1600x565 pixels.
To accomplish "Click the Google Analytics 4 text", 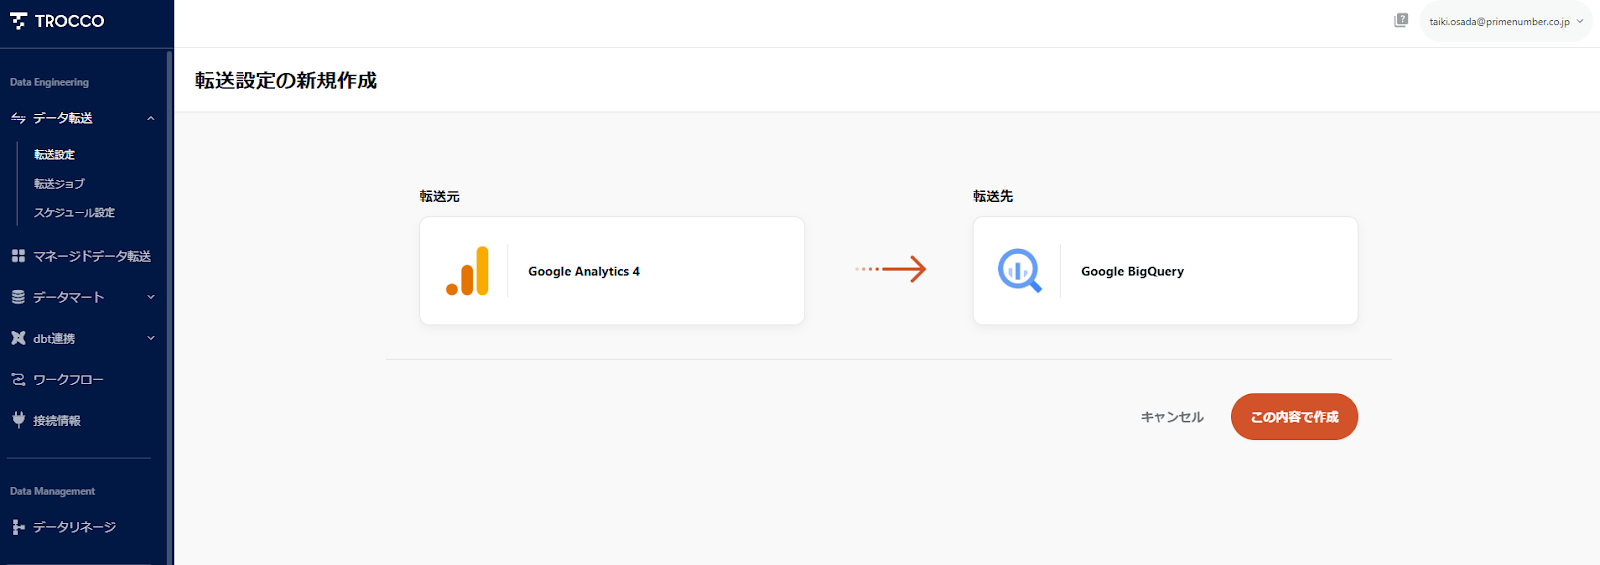I will (x=584, y=271).
